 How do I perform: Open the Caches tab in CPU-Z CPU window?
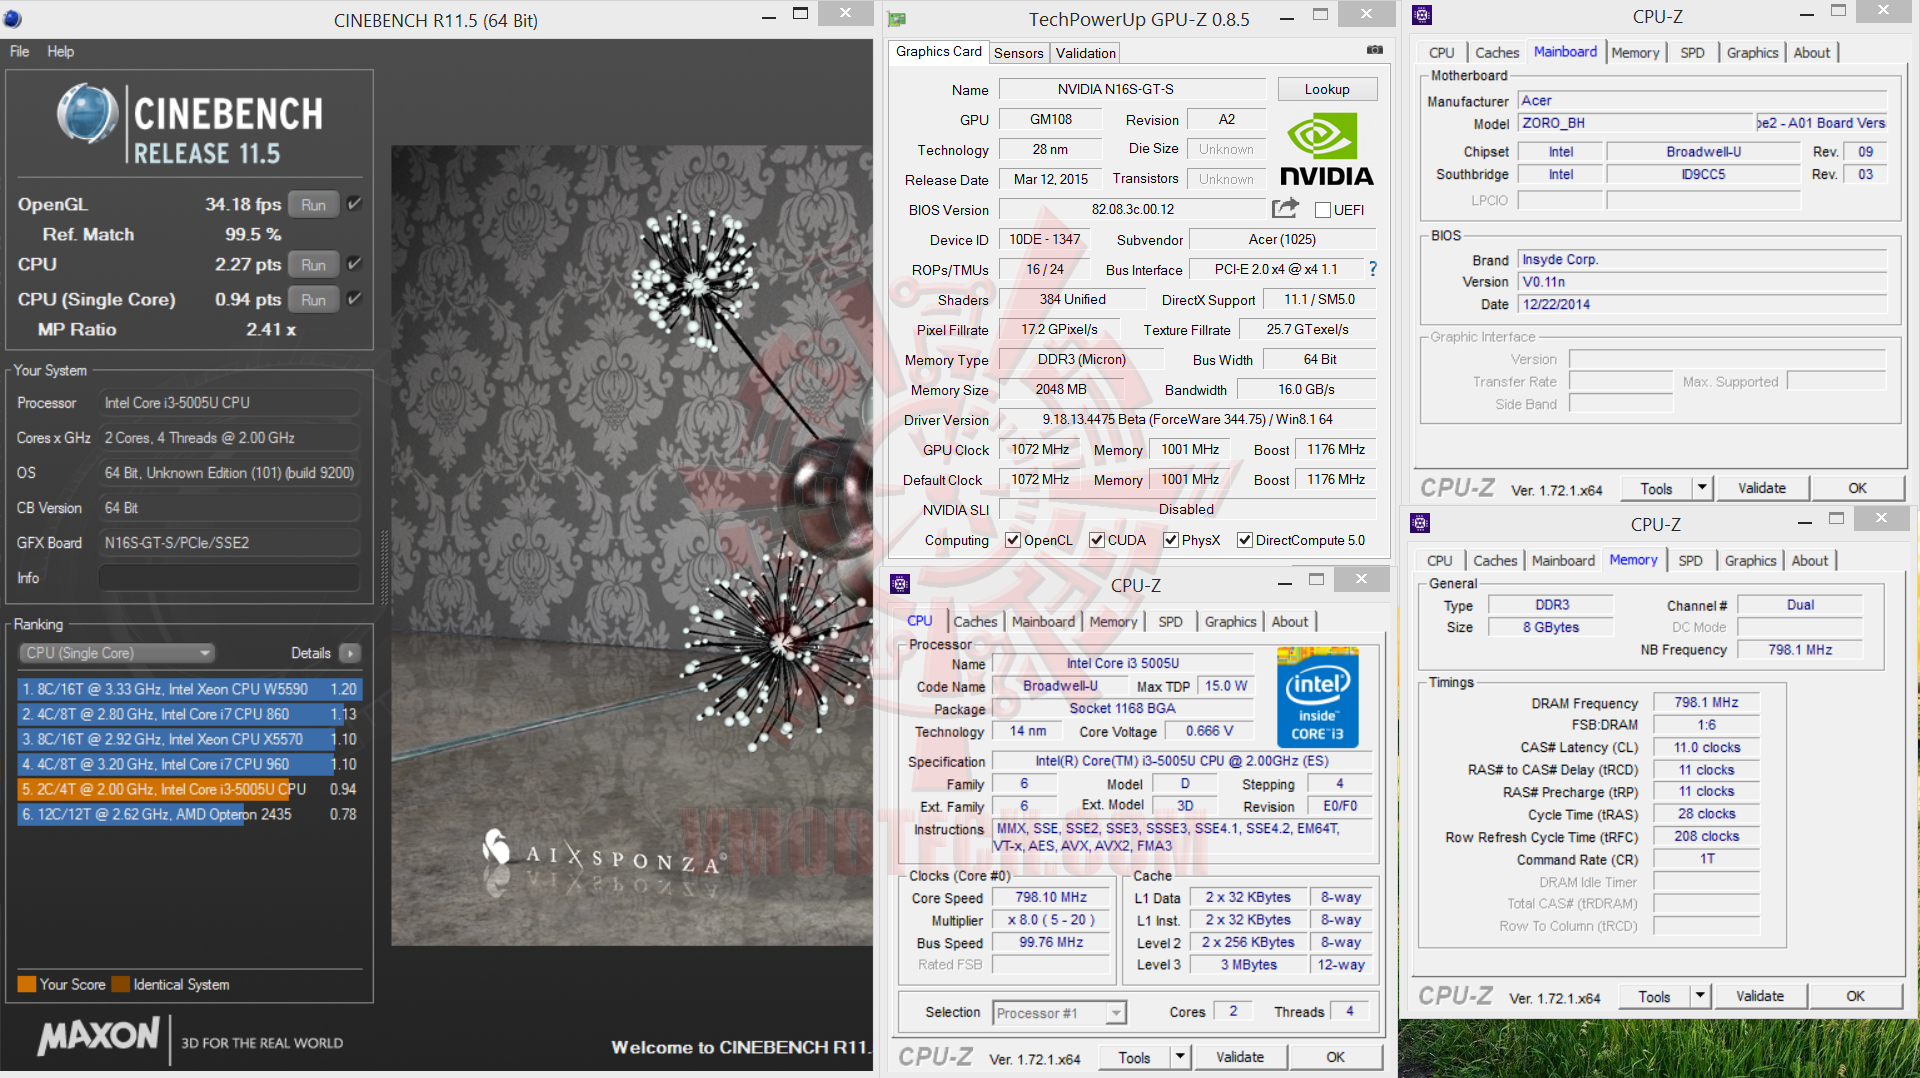[x=975, y=622]
